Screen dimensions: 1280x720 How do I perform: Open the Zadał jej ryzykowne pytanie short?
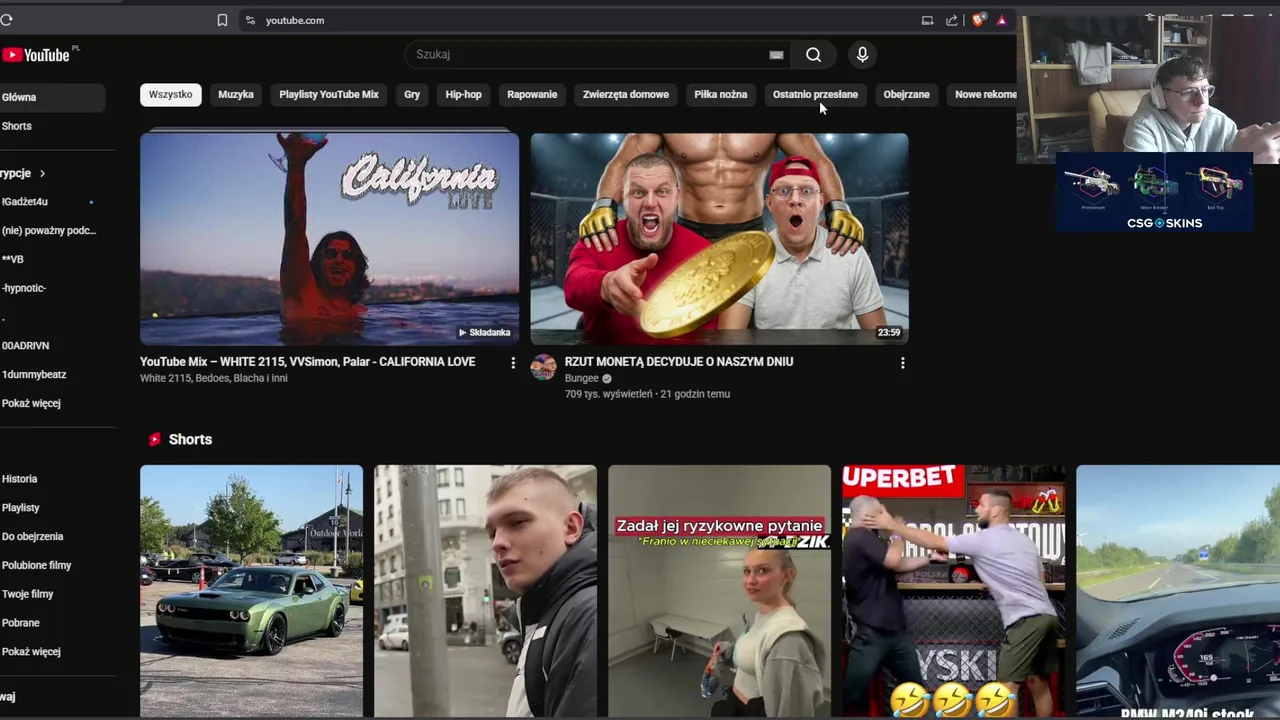719,591
